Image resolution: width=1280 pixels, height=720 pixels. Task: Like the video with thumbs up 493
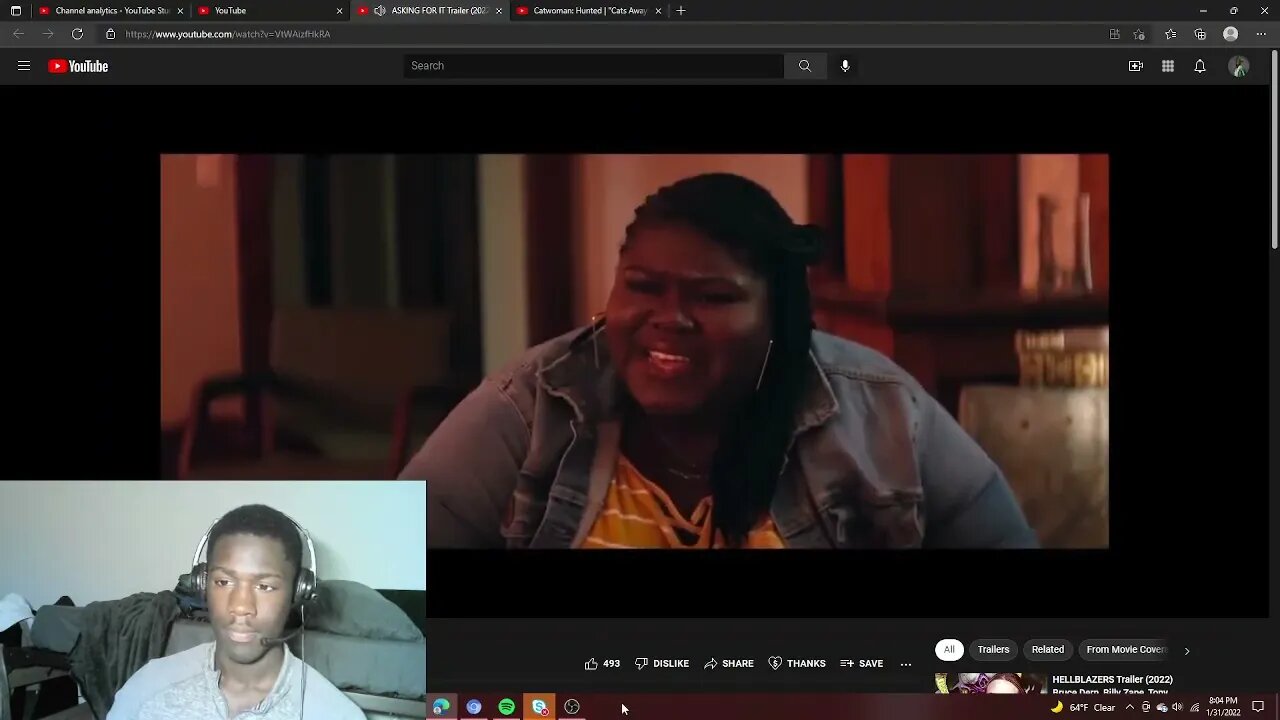click(602, 663)
